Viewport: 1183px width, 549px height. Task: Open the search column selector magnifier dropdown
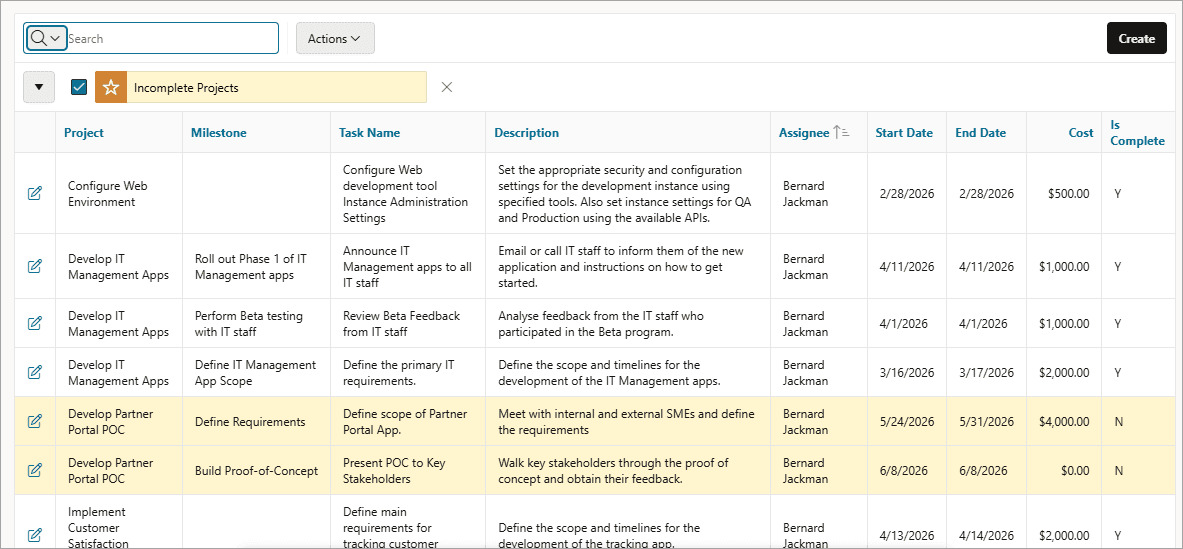coord(46,38)
